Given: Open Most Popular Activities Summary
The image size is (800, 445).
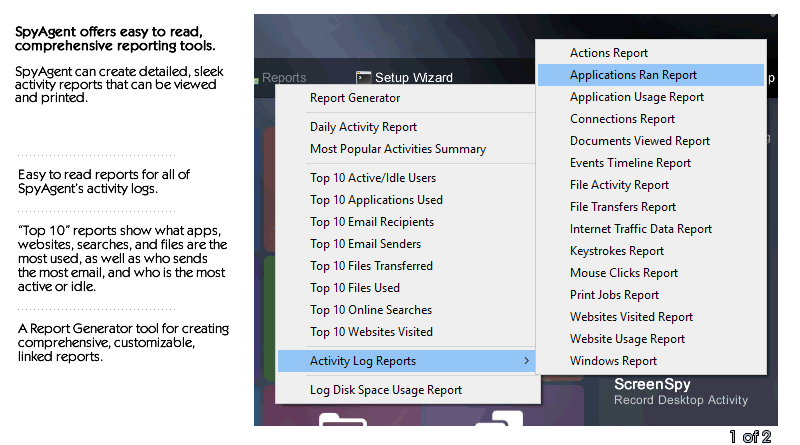Looking at the screenshot, I should [406, 149].
